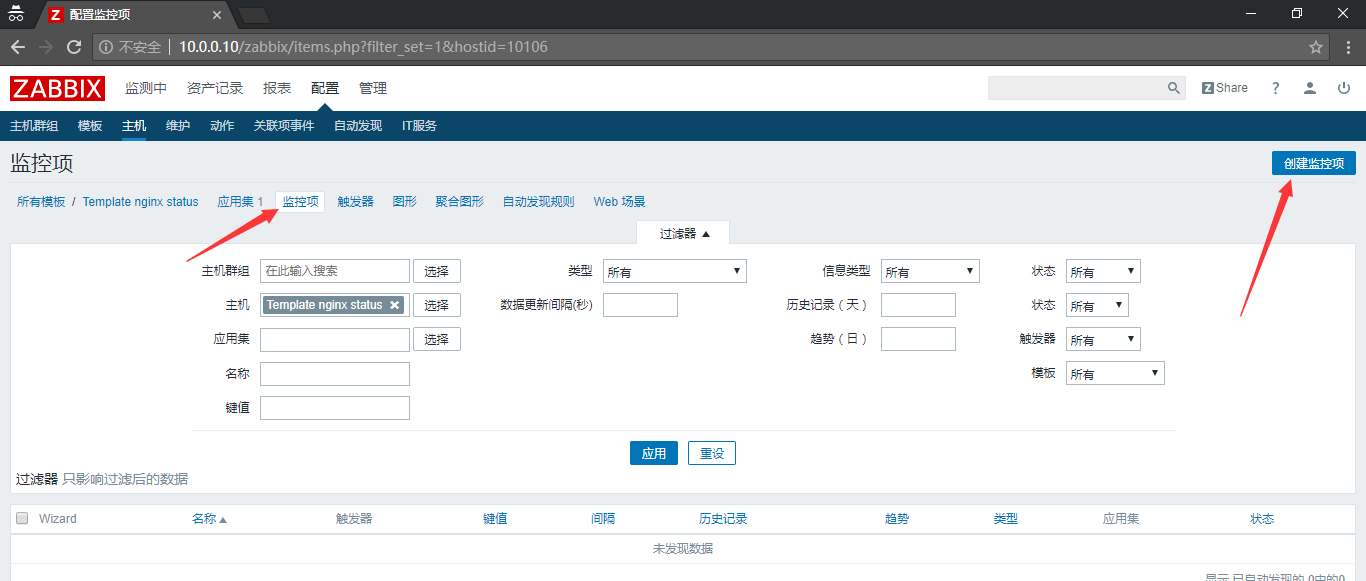Open the 报表 top menu
The width and height of the screenshot is (1366, 581).
(277, 88)
